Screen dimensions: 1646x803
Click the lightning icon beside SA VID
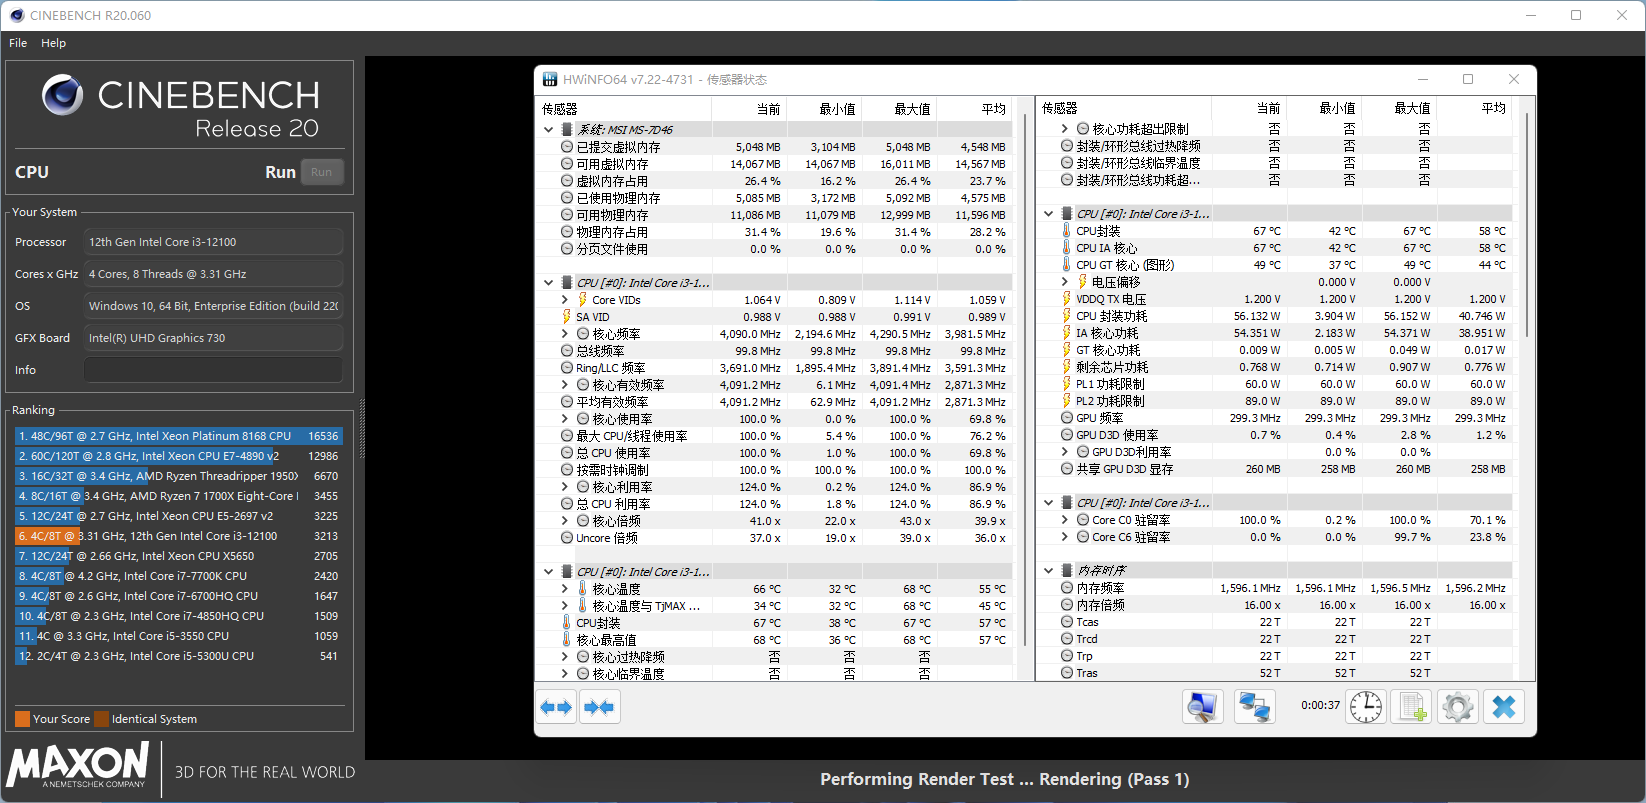(x=567, y=317)
